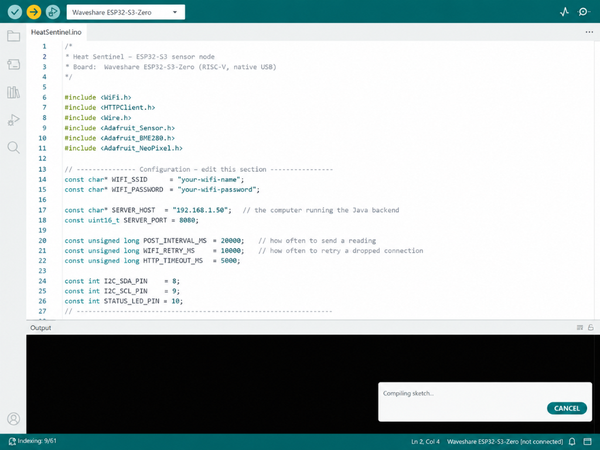600x450 pixels.
Task: Open the notifications bell in status bar
Action: tap(572, 442)
